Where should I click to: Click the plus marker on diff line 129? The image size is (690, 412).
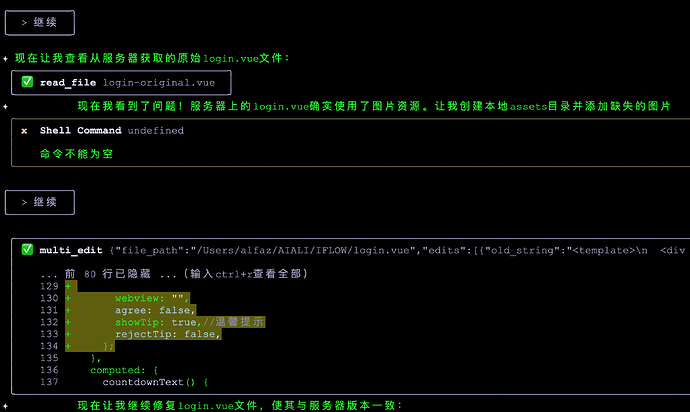[x=68, y=286]
